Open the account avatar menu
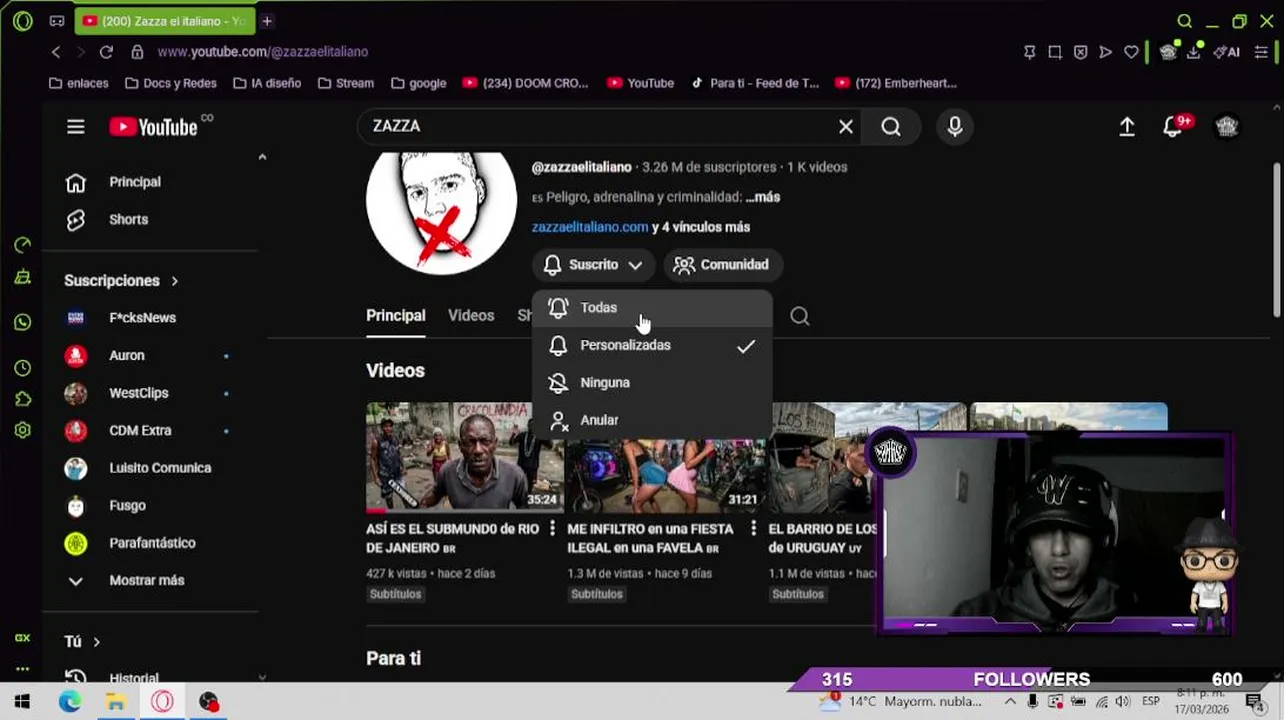 [1227, 127]
